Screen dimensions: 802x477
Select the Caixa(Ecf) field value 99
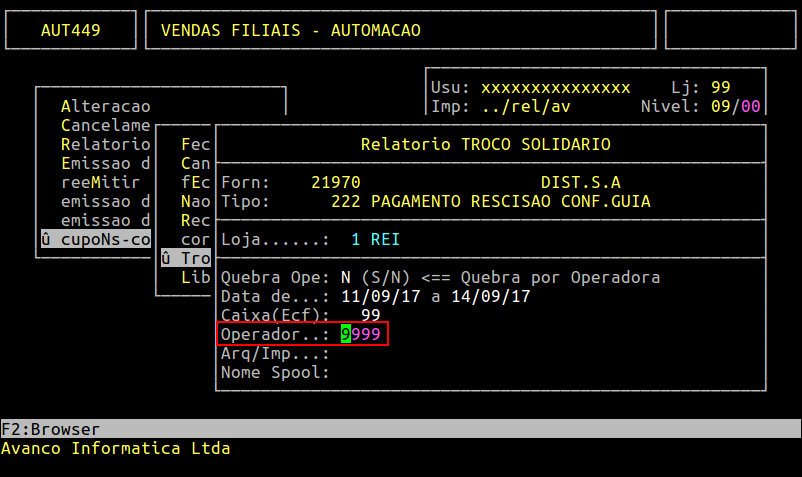click(370, 315)
